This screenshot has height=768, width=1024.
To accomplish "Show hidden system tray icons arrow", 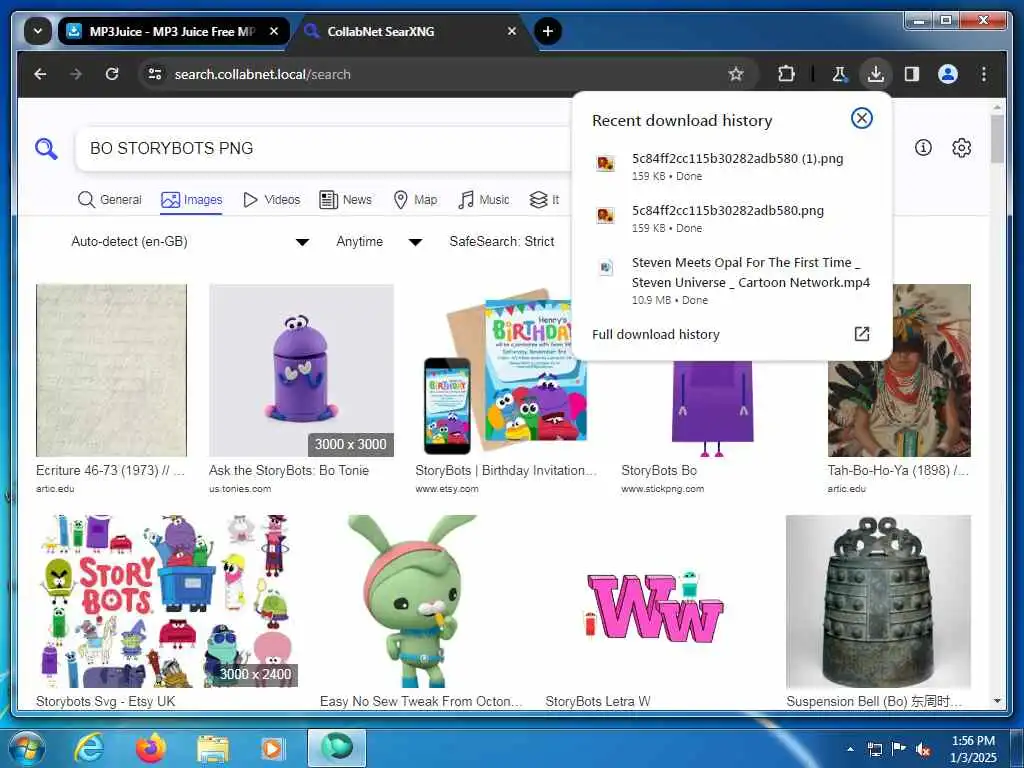I will pos(850,749).
